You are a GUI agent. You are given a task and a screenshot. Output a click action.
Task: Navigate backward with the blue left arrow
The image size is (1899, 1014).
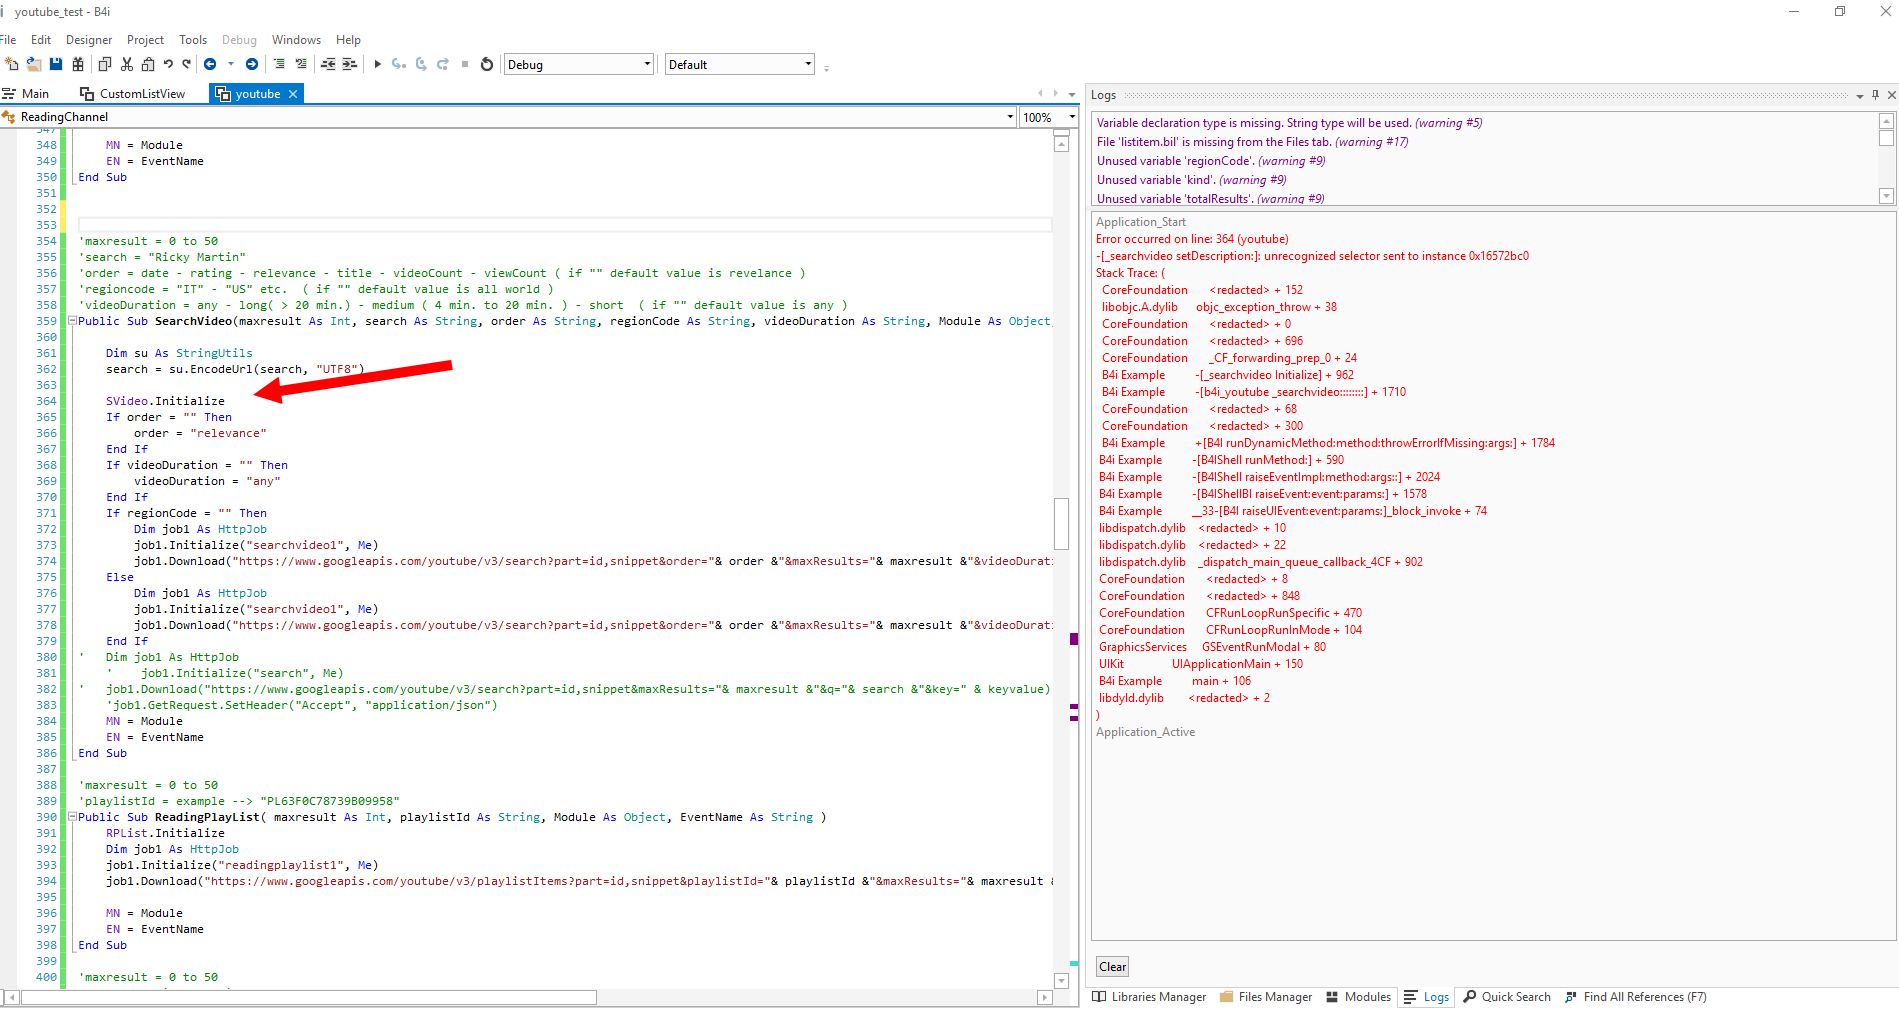pos(210,64)
